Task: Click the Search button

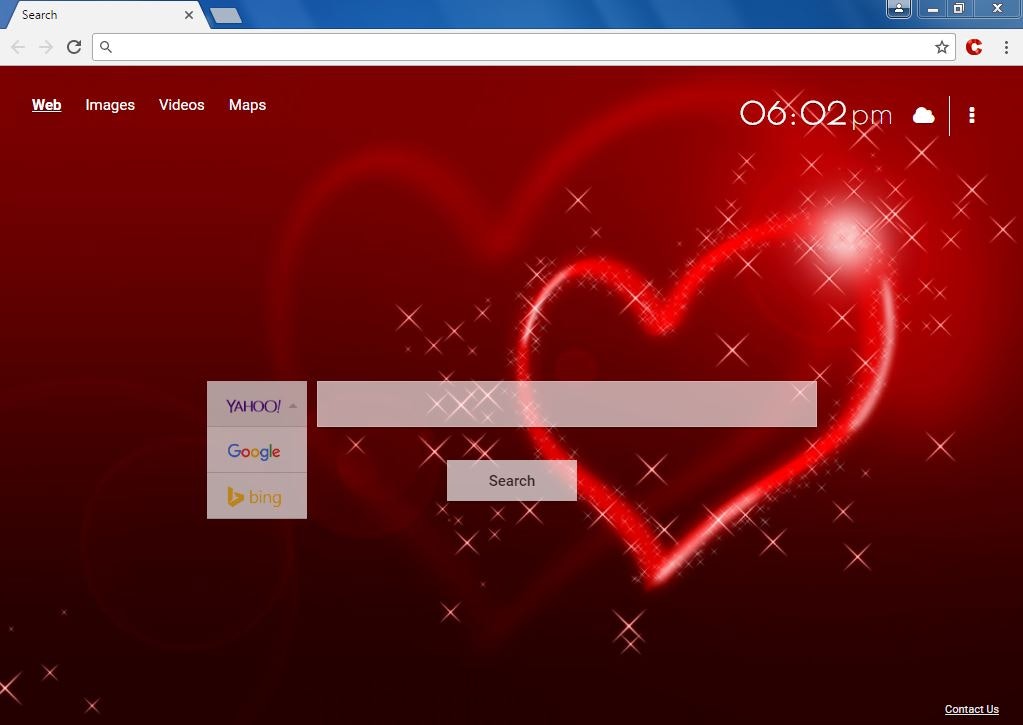Action: [x=512, y=481]
